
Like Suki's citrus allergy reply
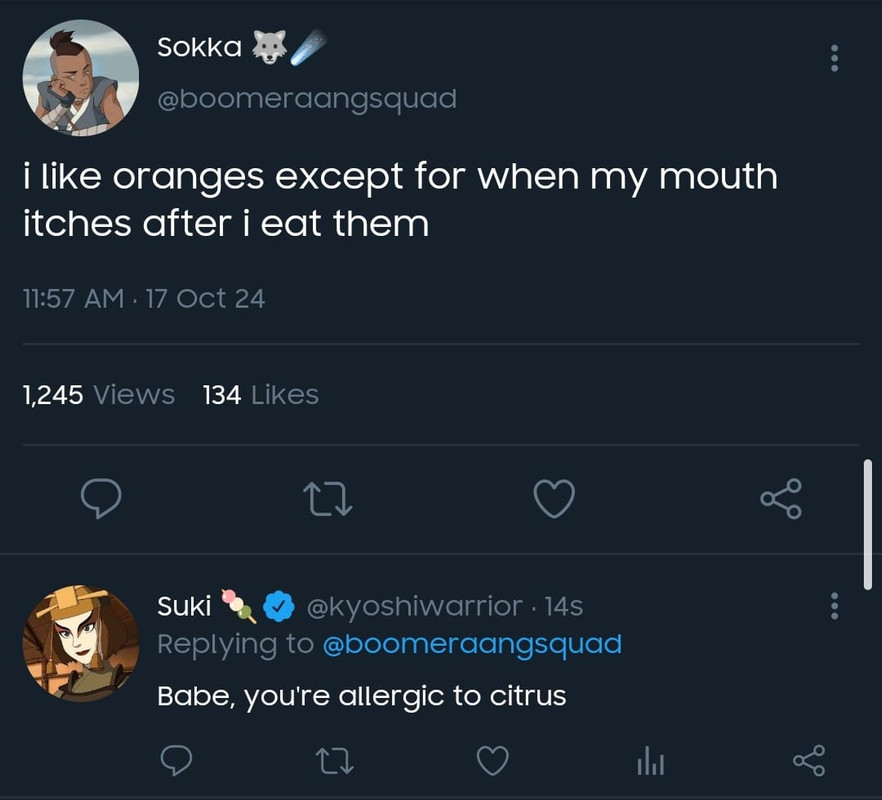tap(492, 762)
